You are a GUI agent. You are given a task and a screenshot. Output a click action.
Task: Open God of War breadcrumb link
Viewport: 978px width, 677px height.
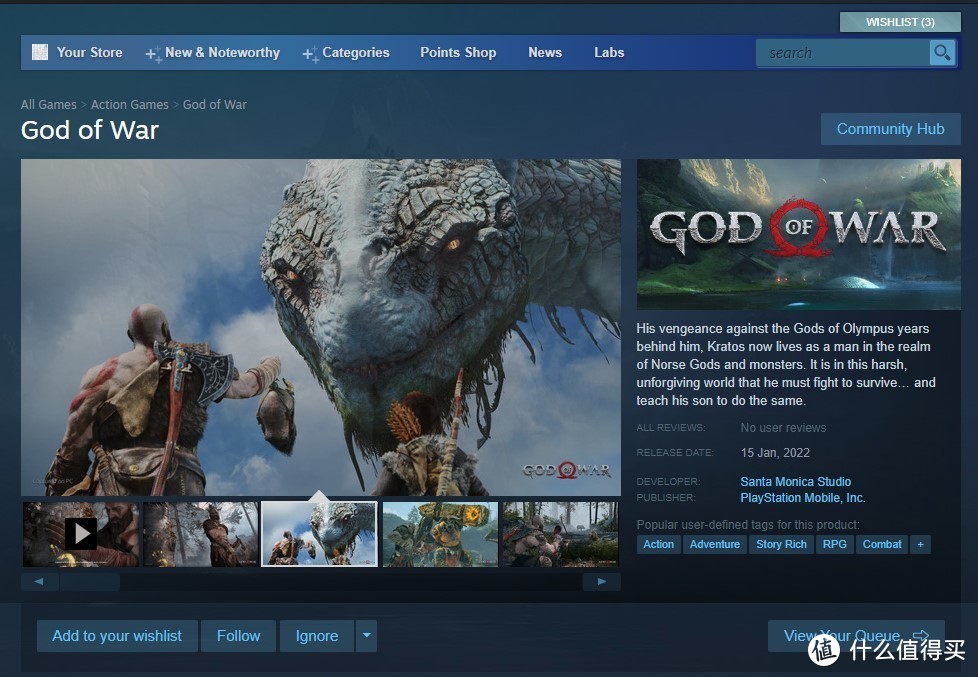click(x=215, y=105)
